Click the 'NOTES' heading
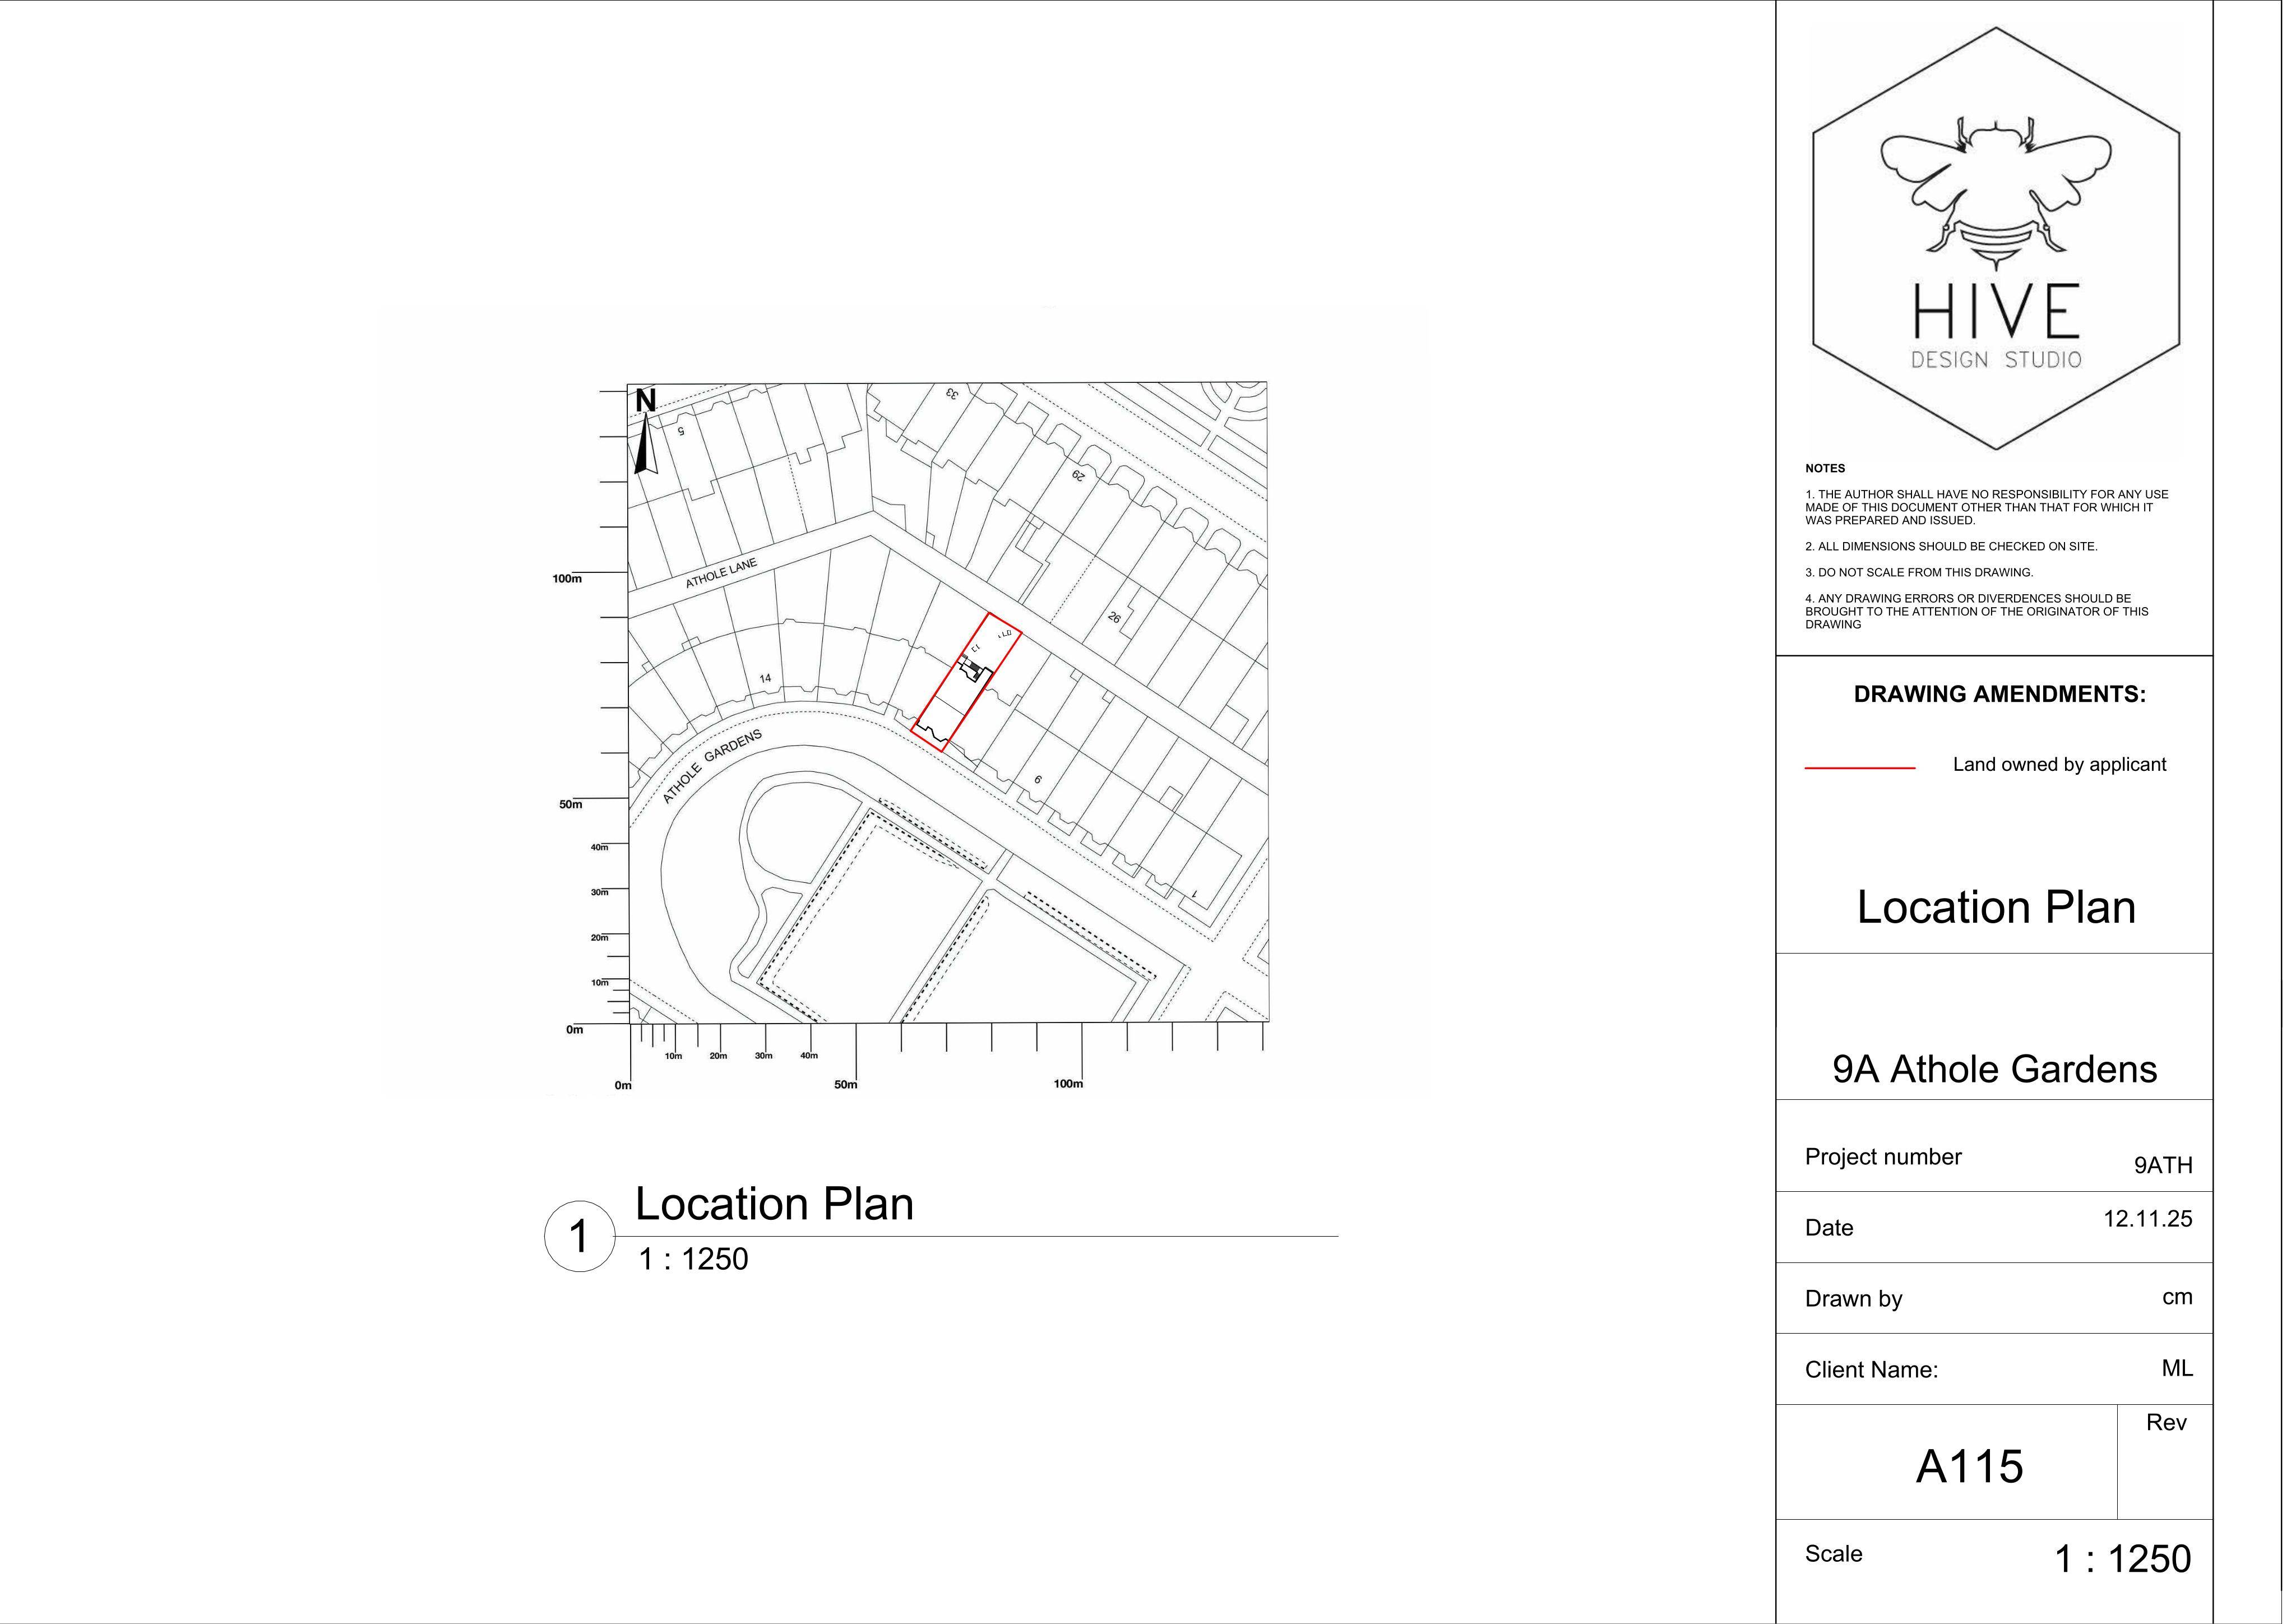This screenshot has width=2296, height=1624. [x=1825, y=468]
